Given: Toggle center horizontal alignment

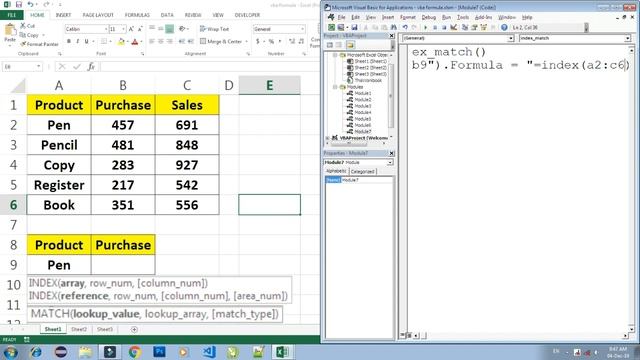Looking at the screenshot, I should pos(160,41).
